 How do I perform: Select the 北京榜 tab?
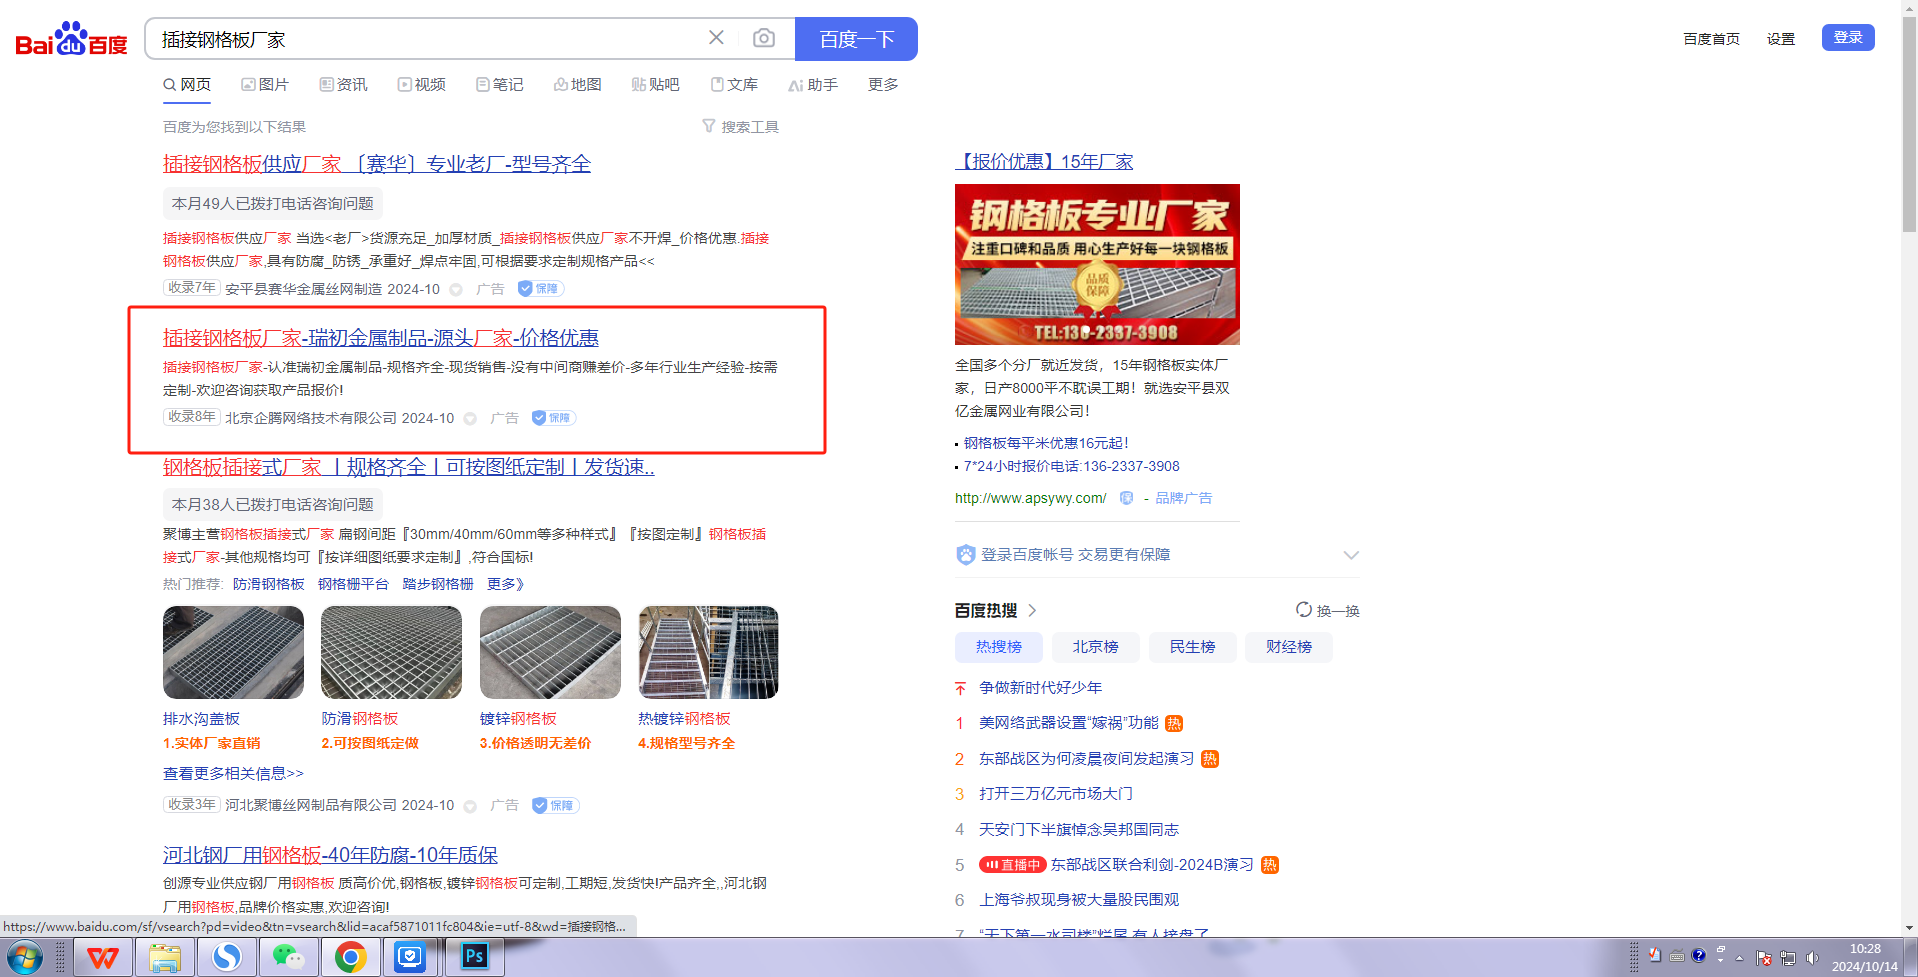tap(1095, 647)
